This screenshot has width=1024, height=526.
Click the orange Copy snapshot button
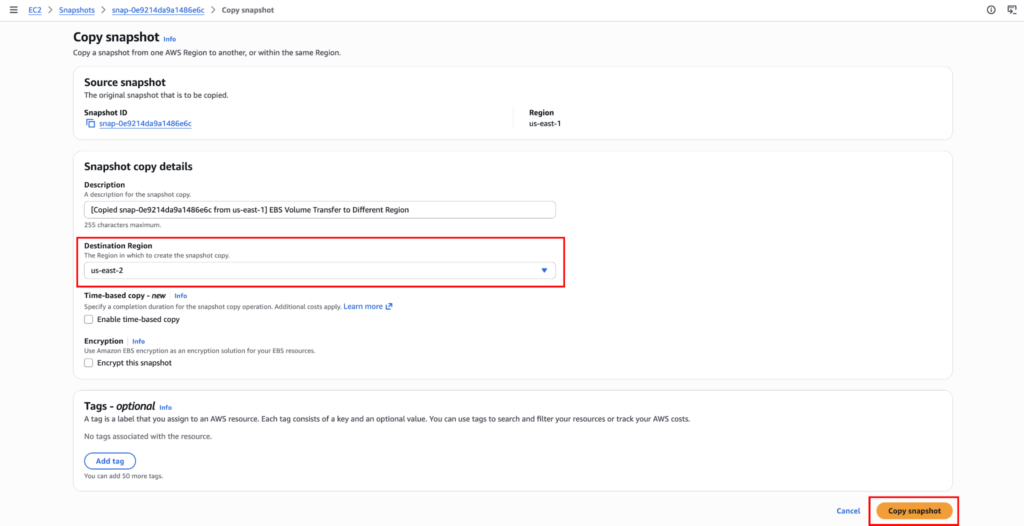point(914,511)
